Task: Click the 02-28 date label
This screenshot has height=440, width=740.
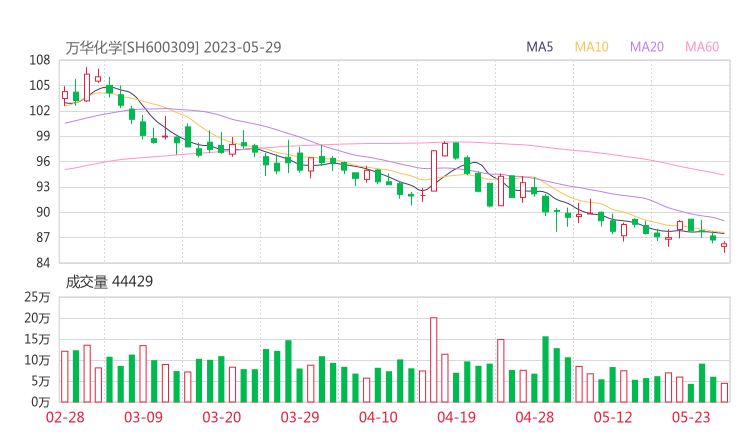Action: point(65,417)
